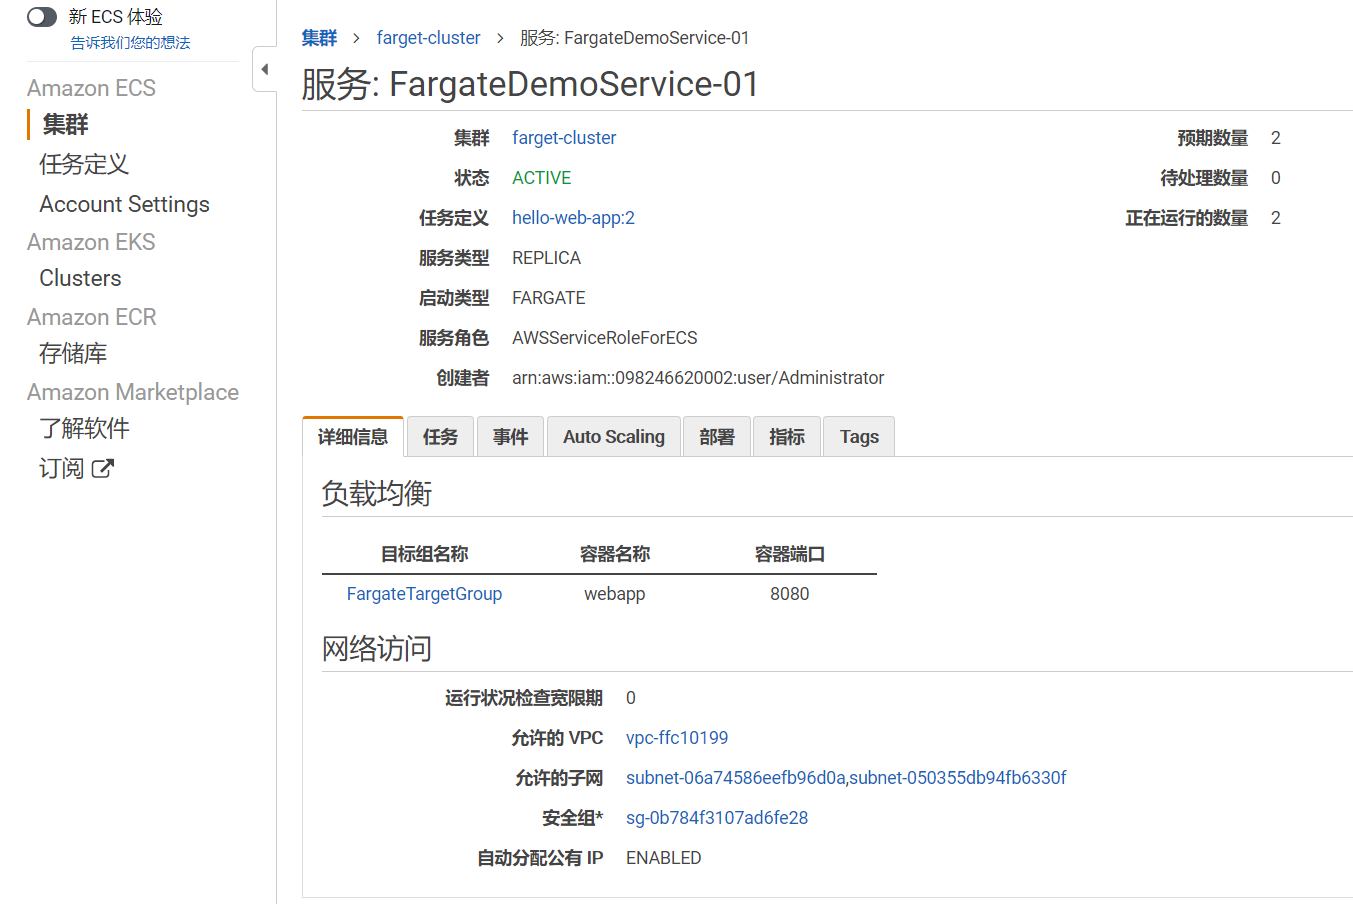This screenshot has height=904, width=1353.
Task: Click the 负载均衡 section heading
Action: (377, 494)
